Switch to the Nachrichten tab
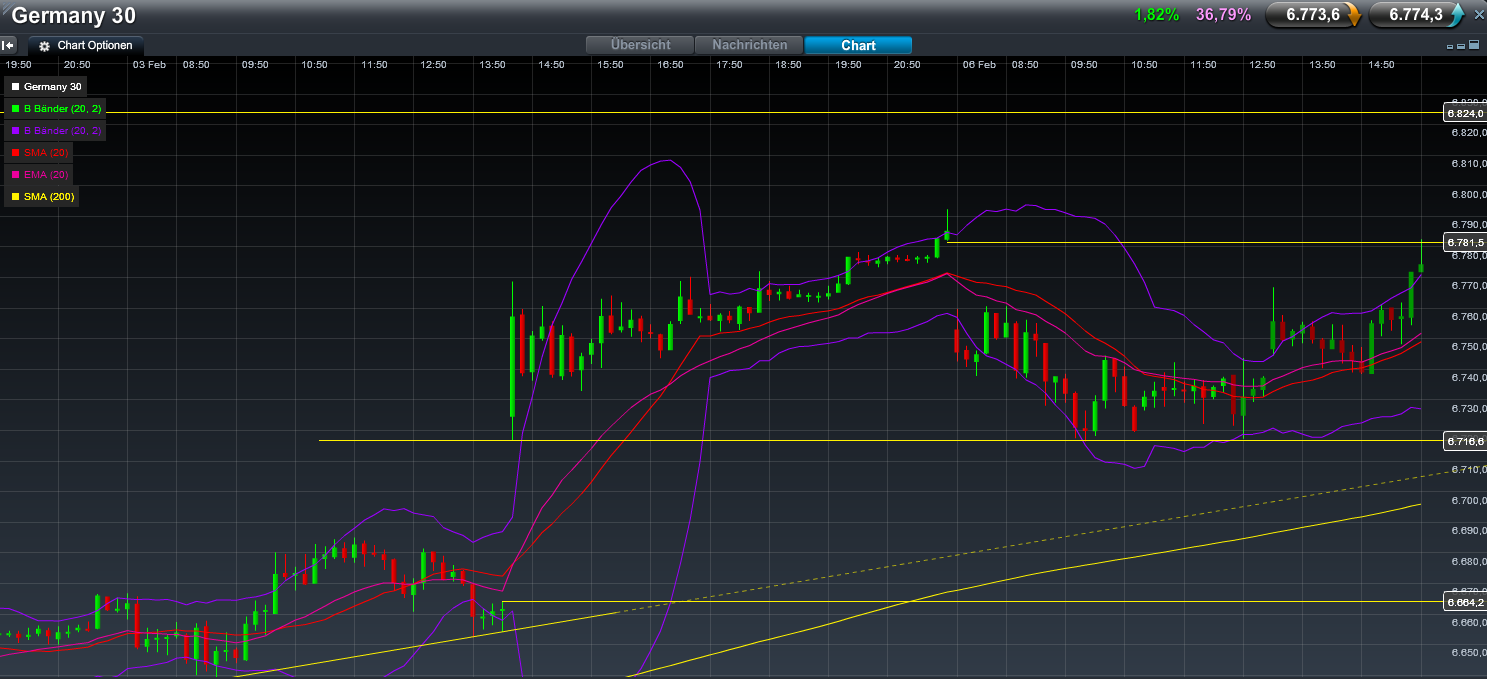 coord(749,45)
